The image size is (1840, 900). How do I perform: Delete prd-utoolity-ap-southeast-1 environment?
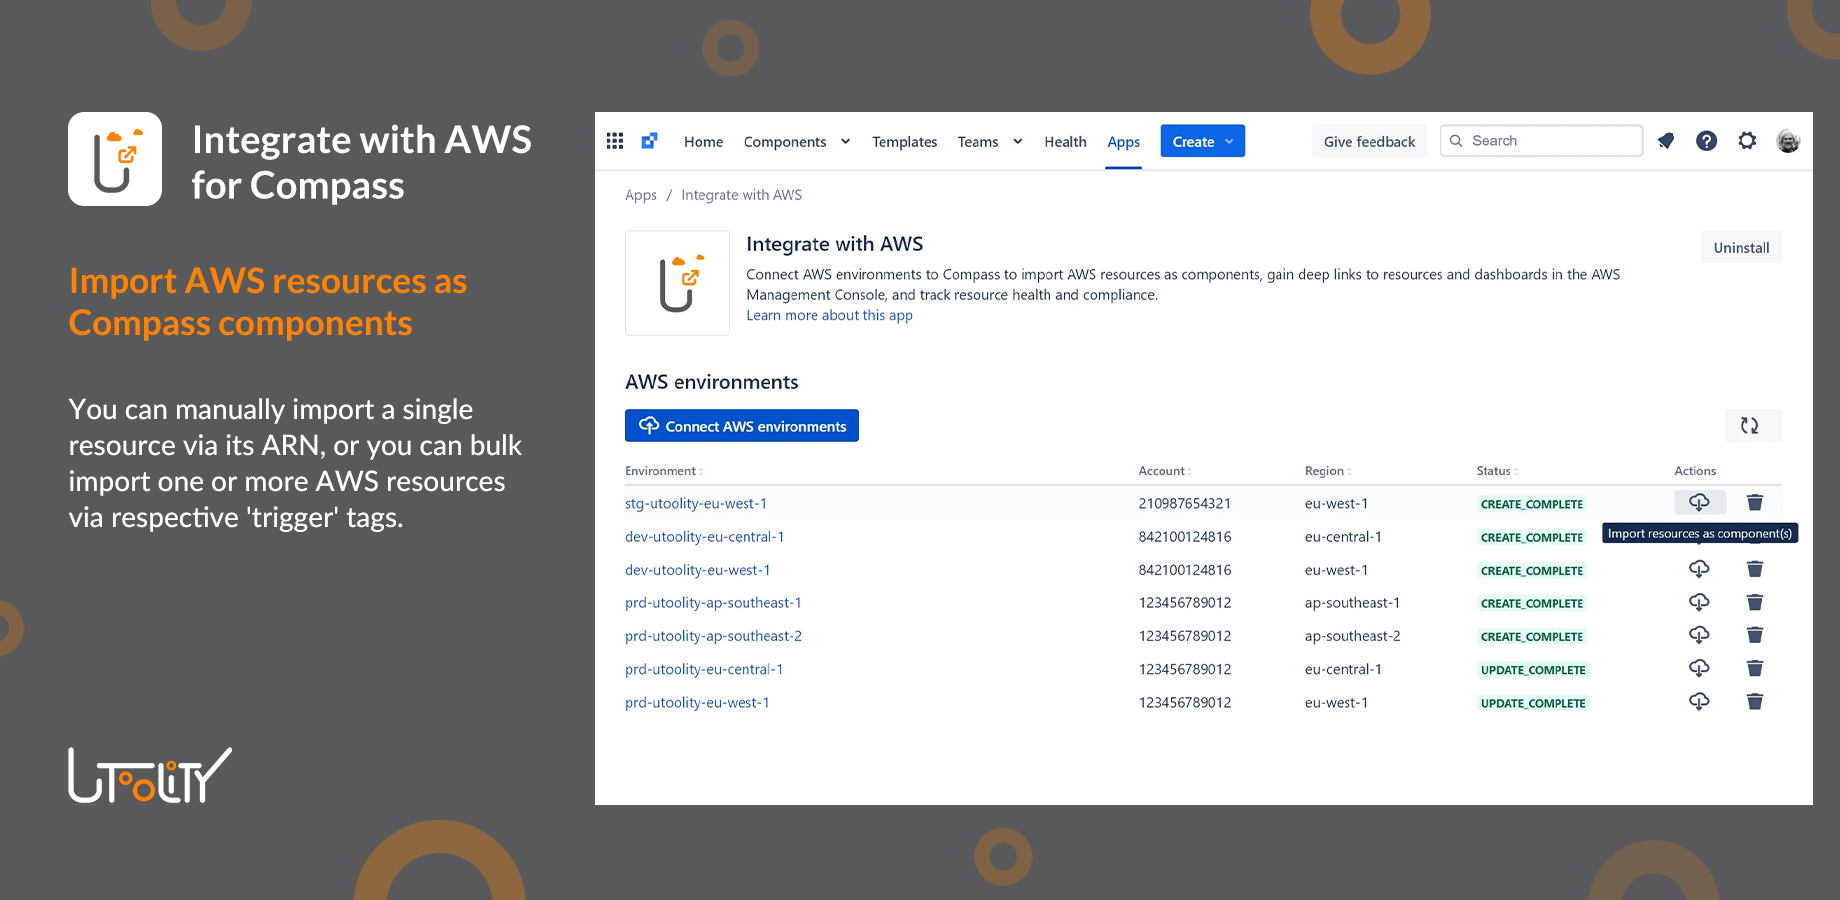1755,602
